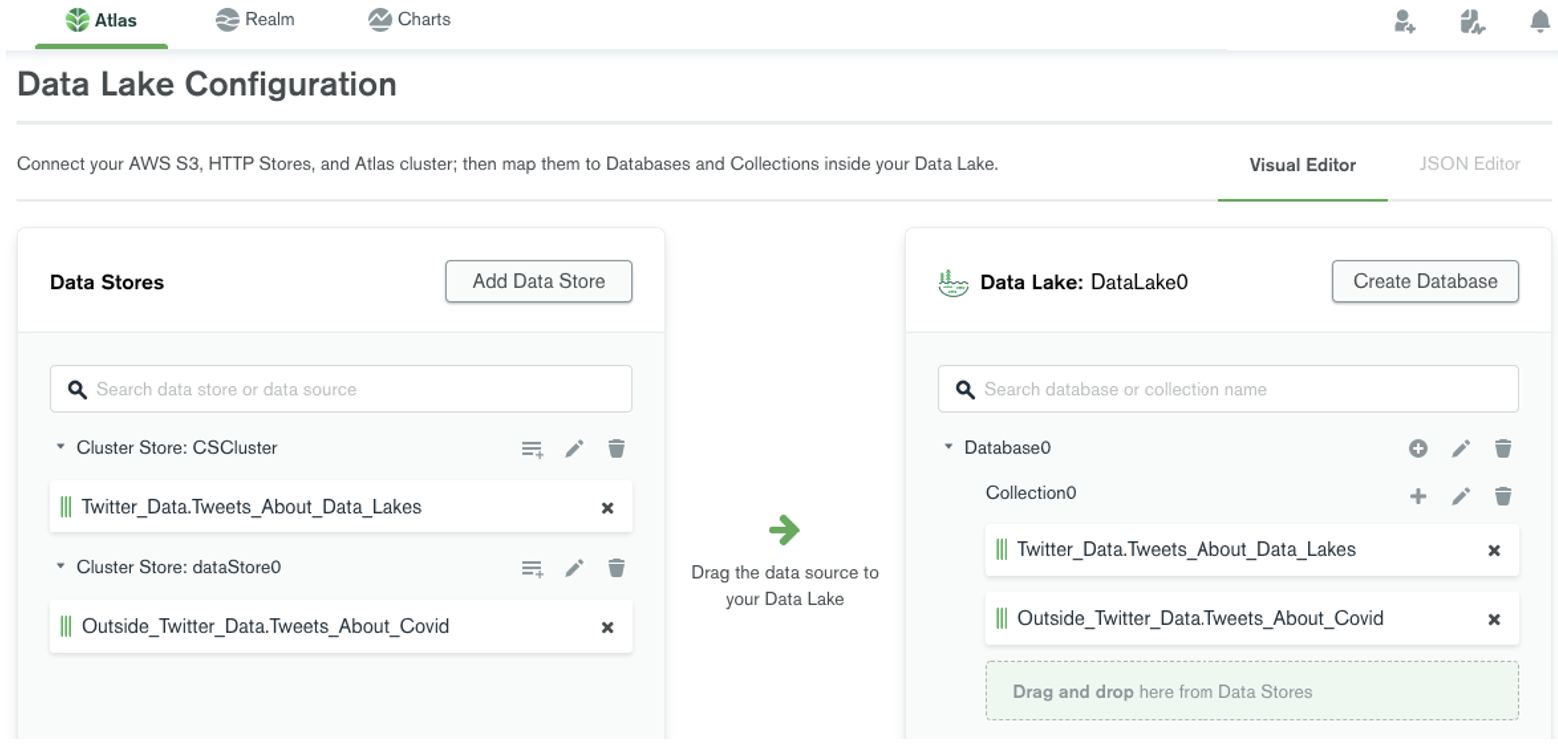The image size is (1558, 750).
Task: Select Outside_Twitter_Data.Tweets_About_Covid in Data Stores
Action: pyautogui.click(x=341, y=627)
